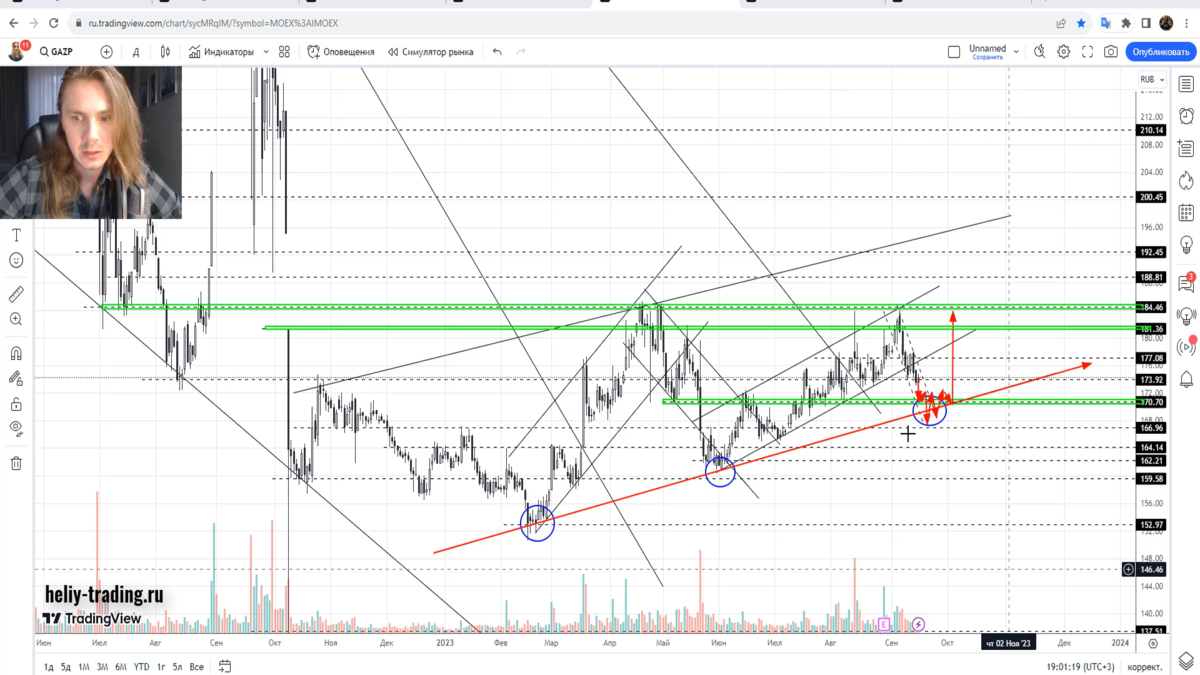Open the hotlists flame icon
This screenshot has width=1200, height=675.
[1186, 181]
